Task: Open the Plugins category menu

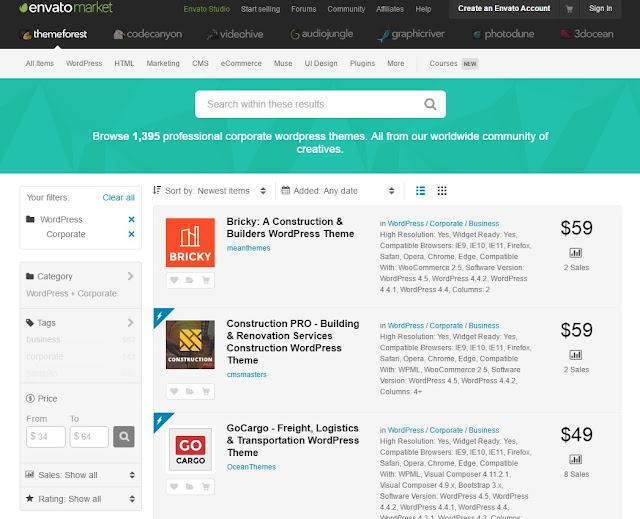Action: tap(362, 64)
